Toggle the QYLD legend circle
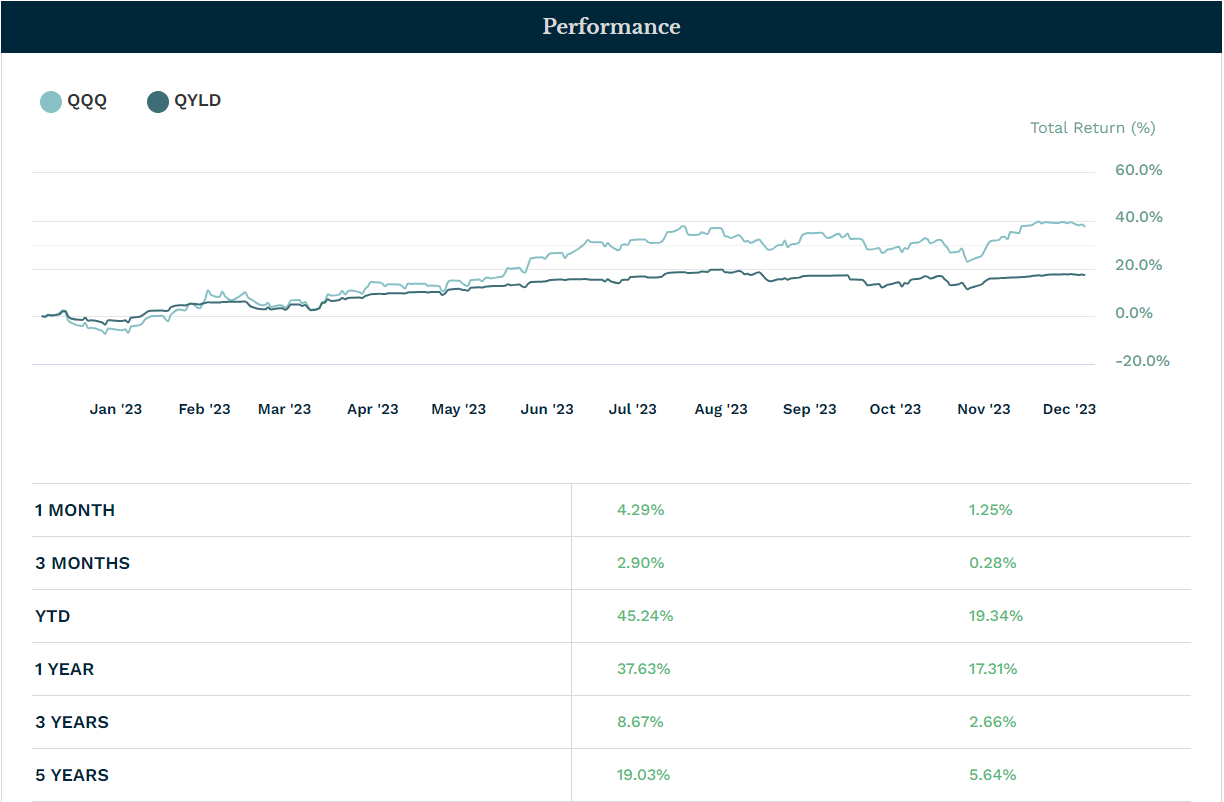Screen dimensions: 1224x802 point(158,101)
